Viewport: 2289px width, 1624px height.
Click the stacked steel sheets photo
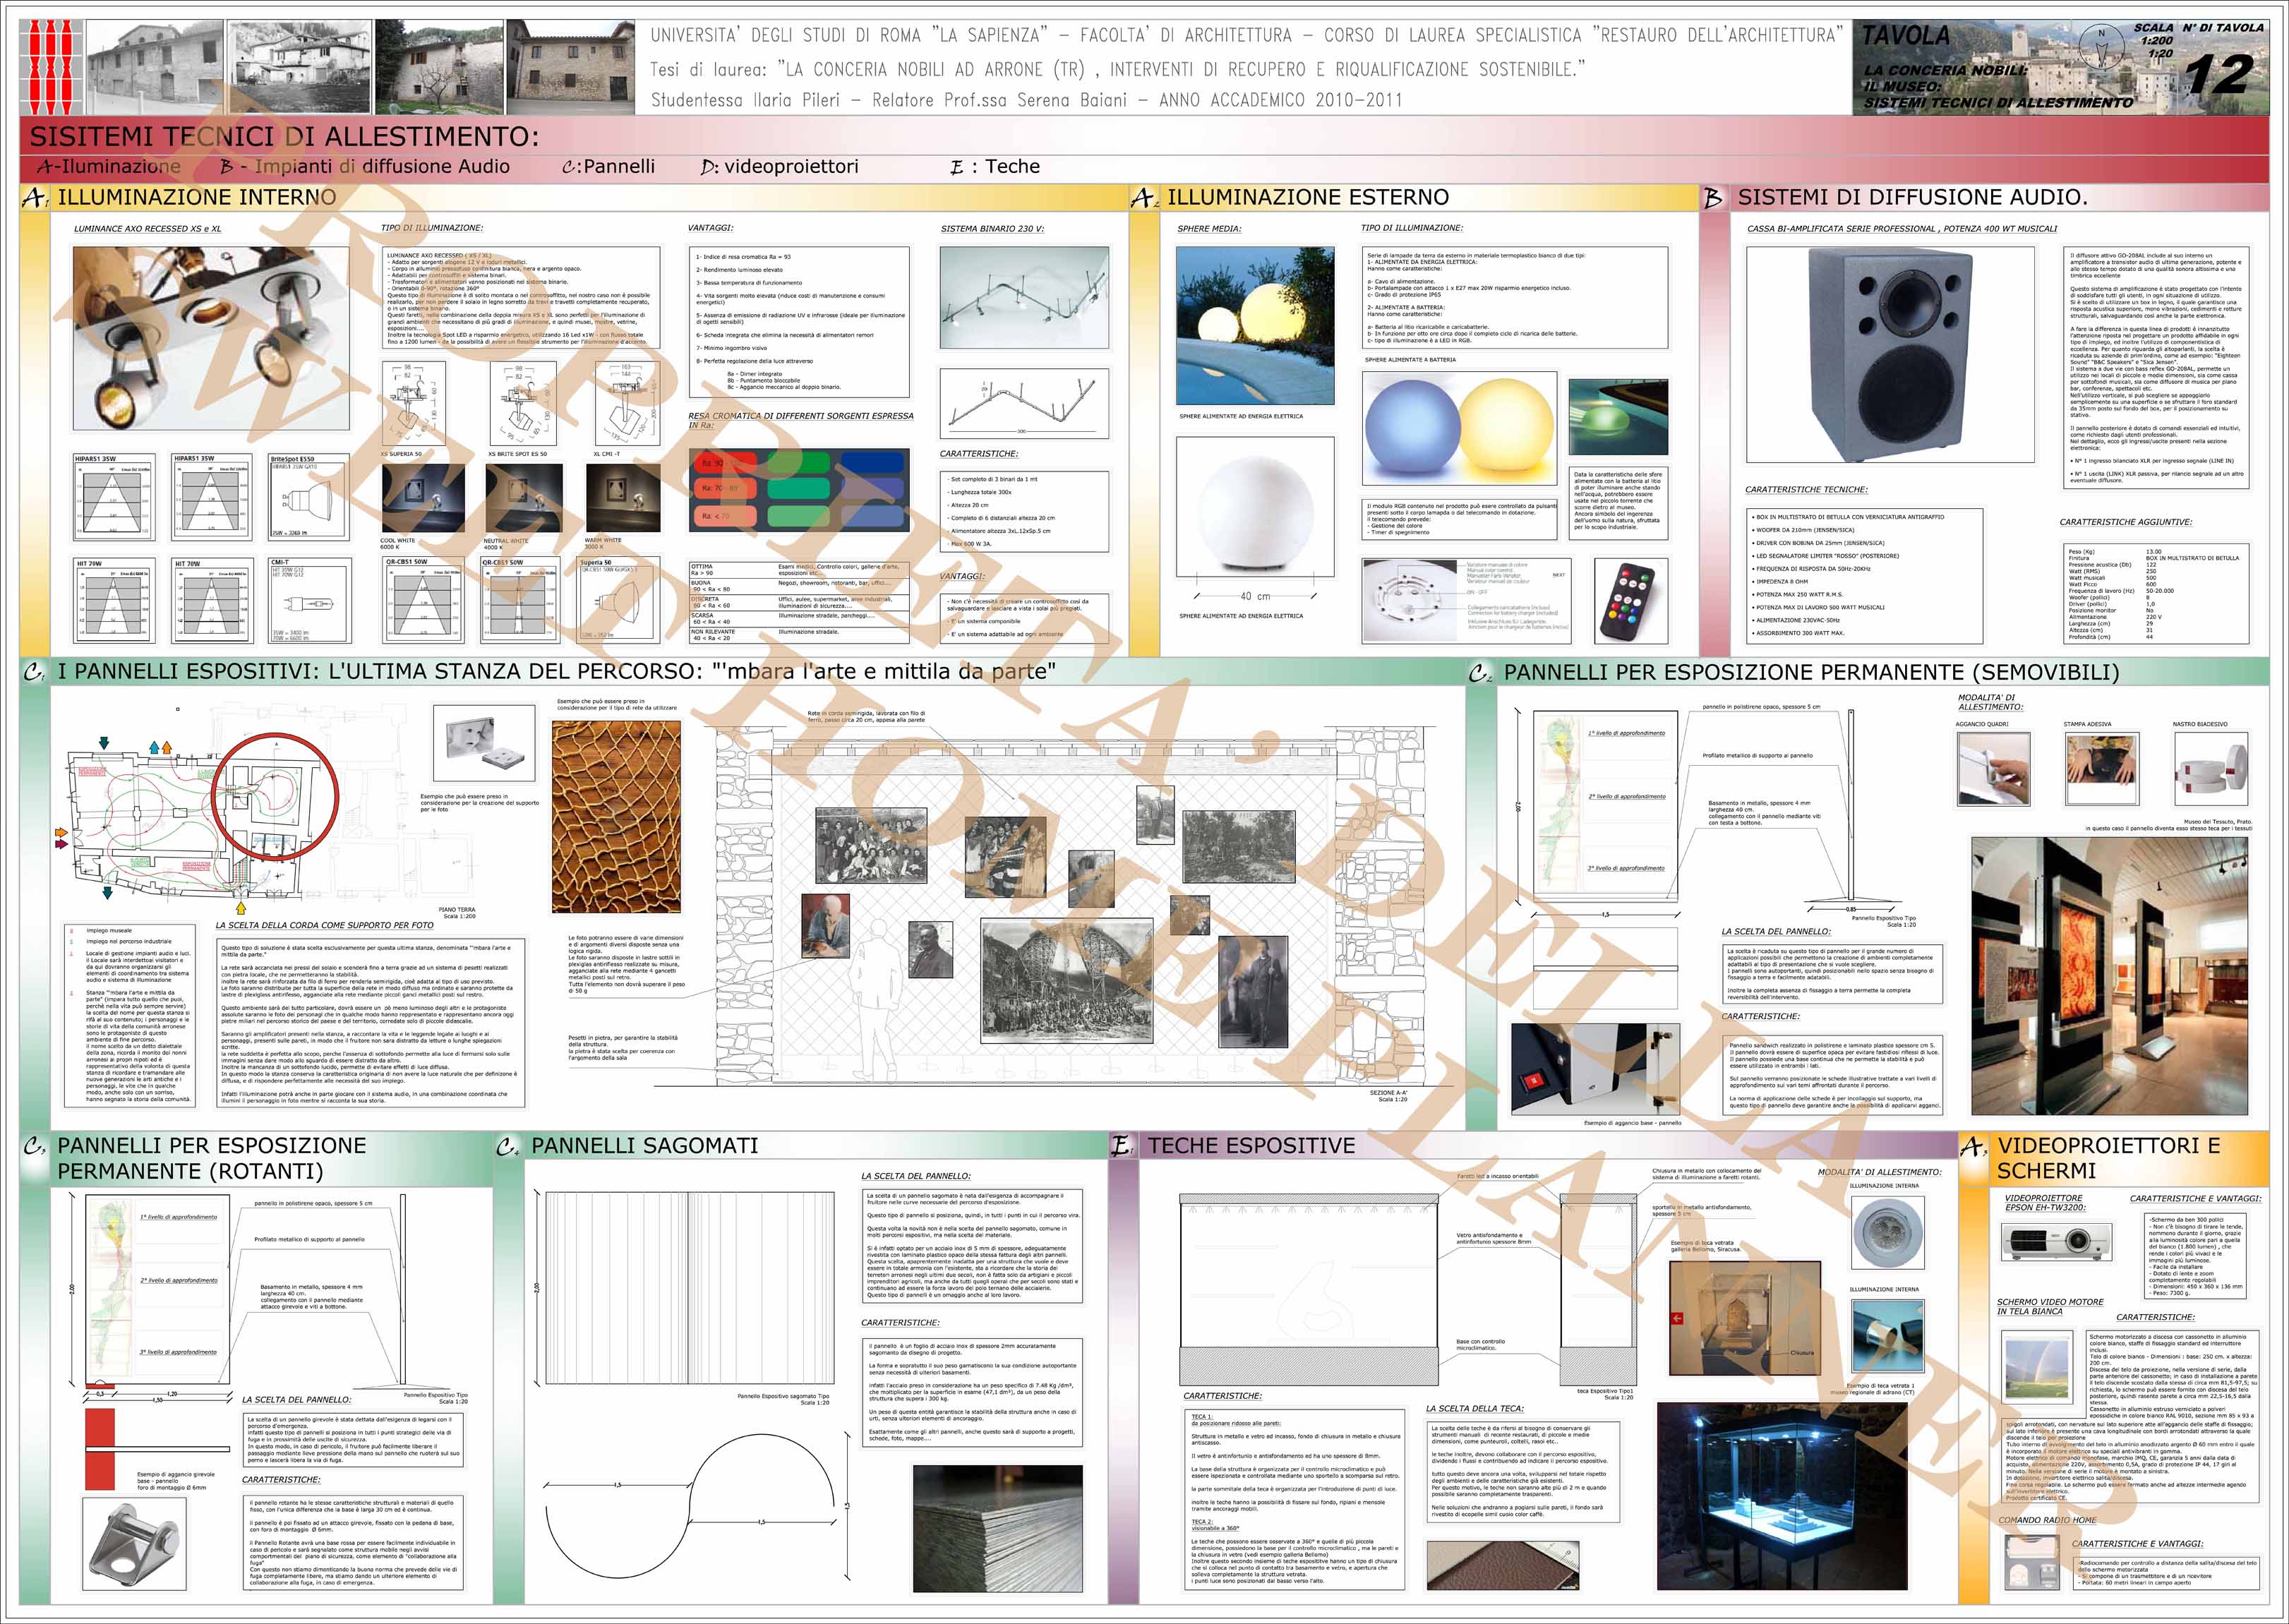pyautogui.click(x=997, y=1528)
